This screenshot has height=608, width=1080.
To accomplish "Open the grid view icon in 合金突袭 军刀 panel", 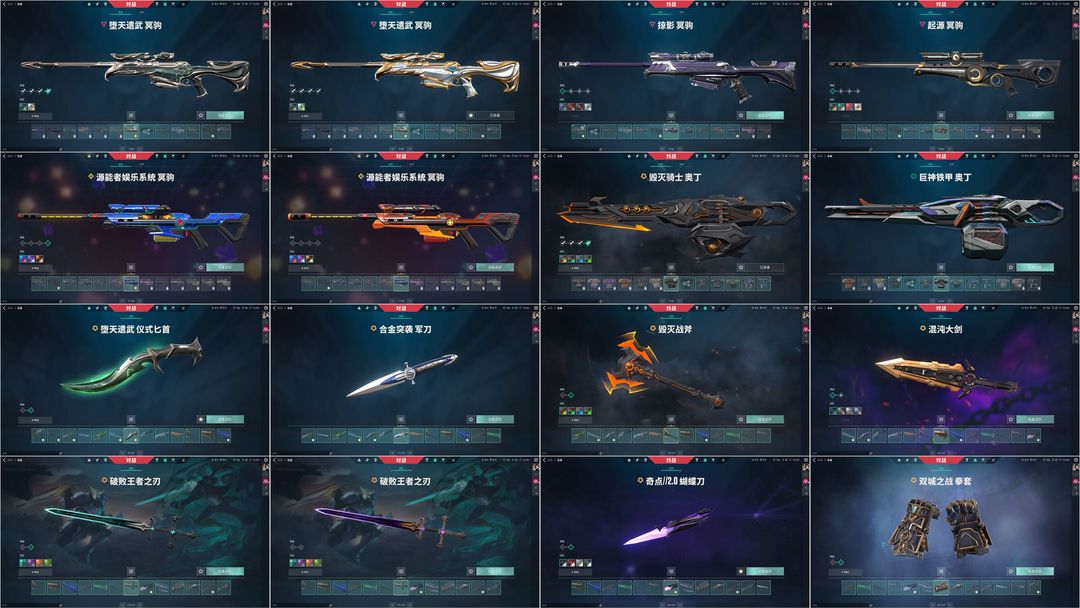I will coord(401,419).
